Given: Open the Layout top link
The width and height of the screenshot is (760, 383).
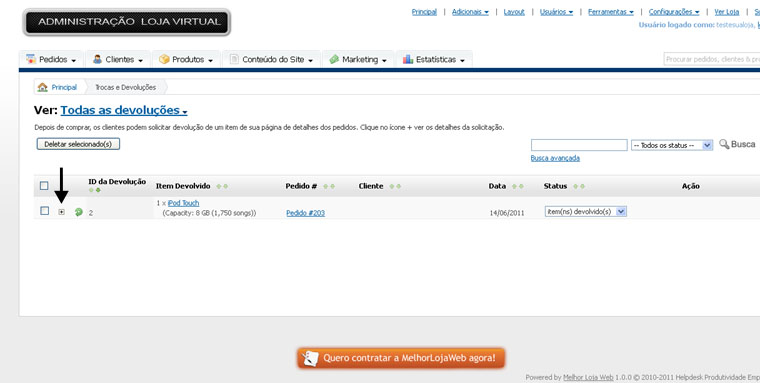Looking at the screenshot, I should pyautogui.click(x=514, y=12).
